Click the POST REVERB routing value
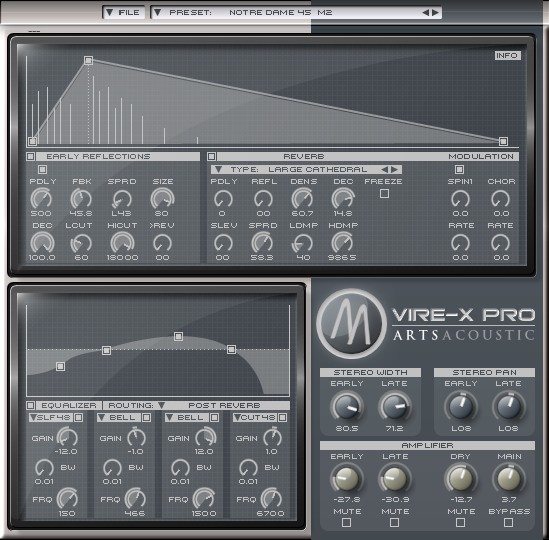The height and width of the screenshot is (540, 549). (224, 405)
